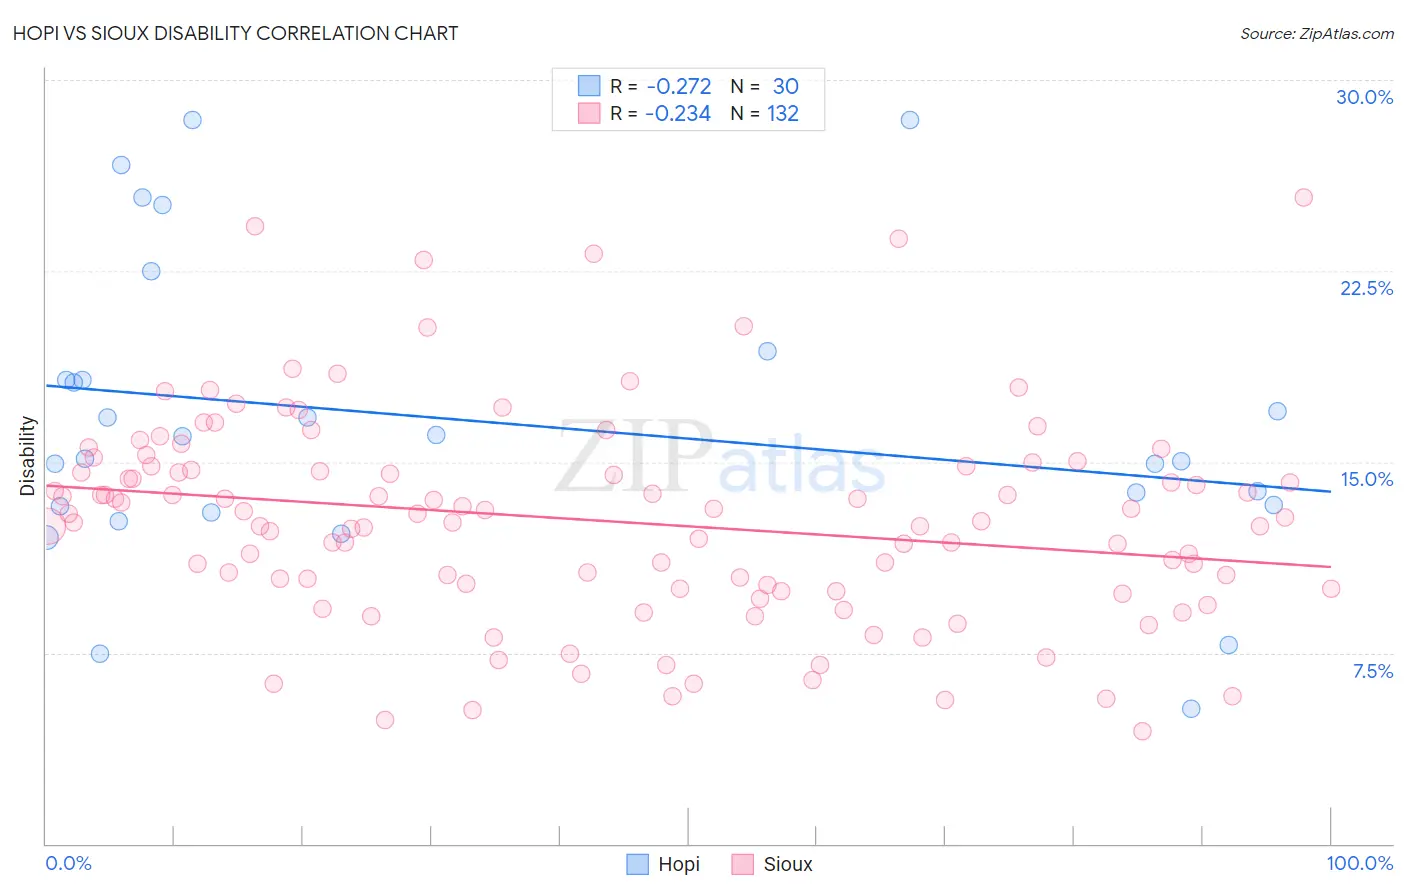Click the Sioux legend swatch at bottom
The width and height of the screenshot is (1406, 892).
coord(742,864)
